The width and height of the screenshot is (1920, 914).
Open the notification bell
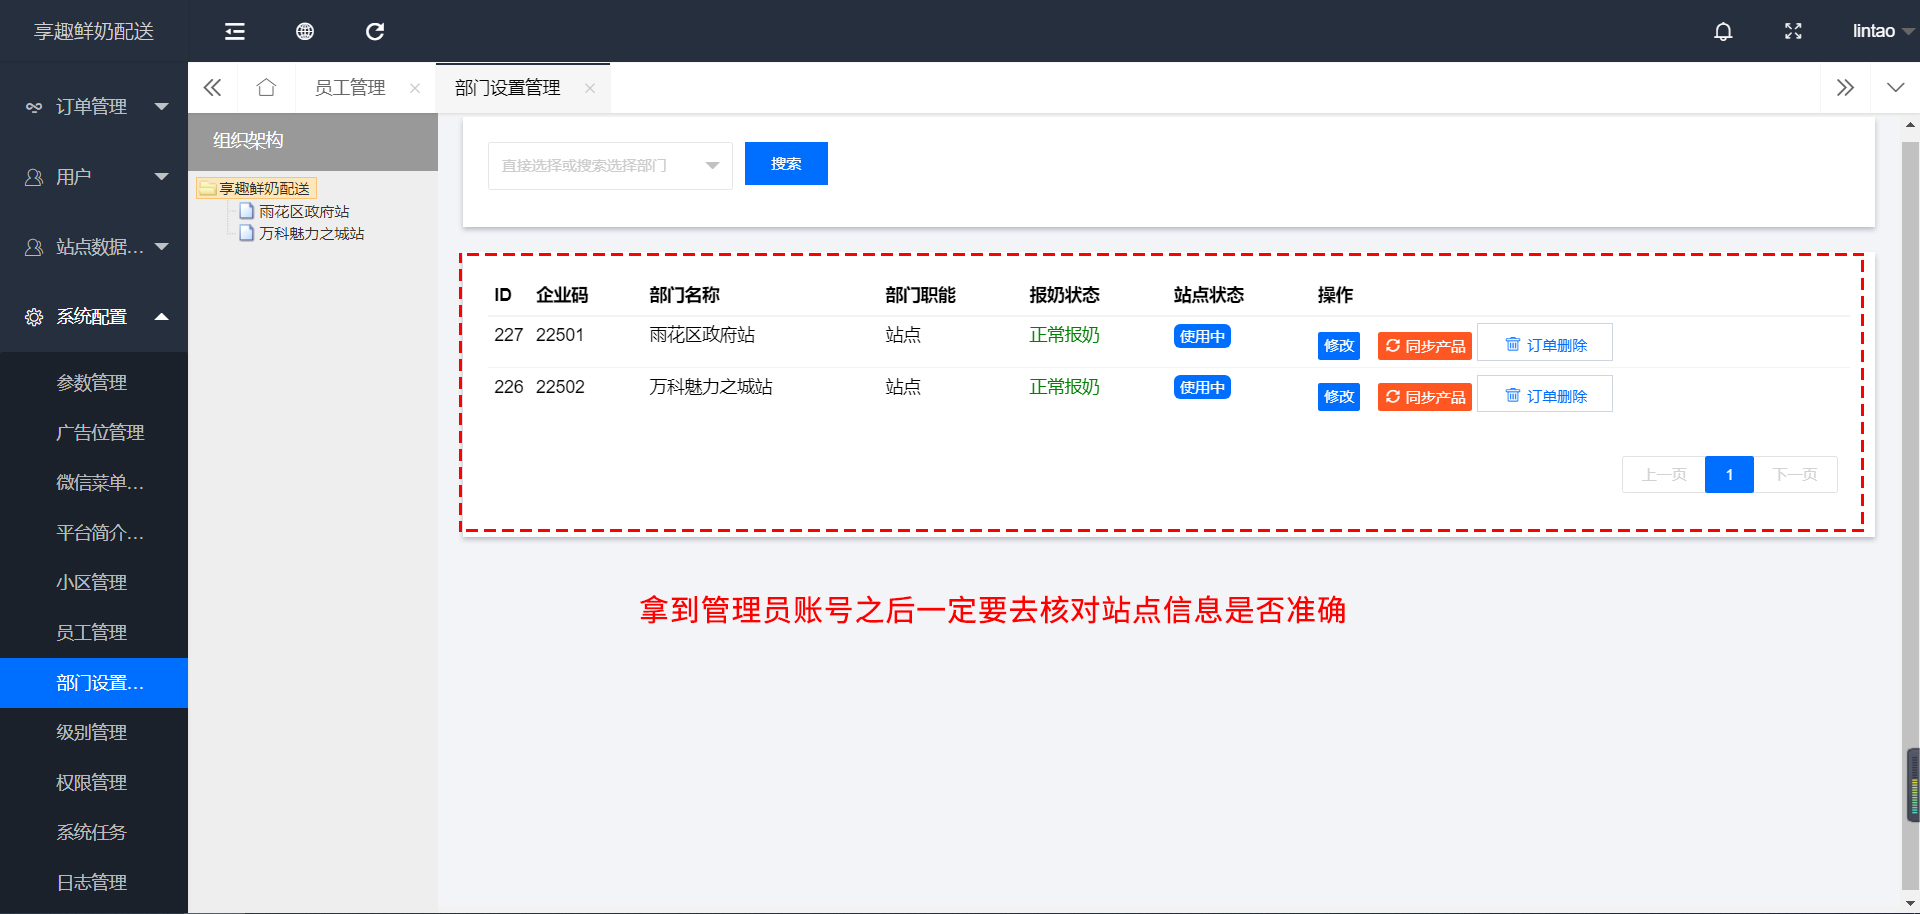pyautogui.click(x=1723, y=32)
